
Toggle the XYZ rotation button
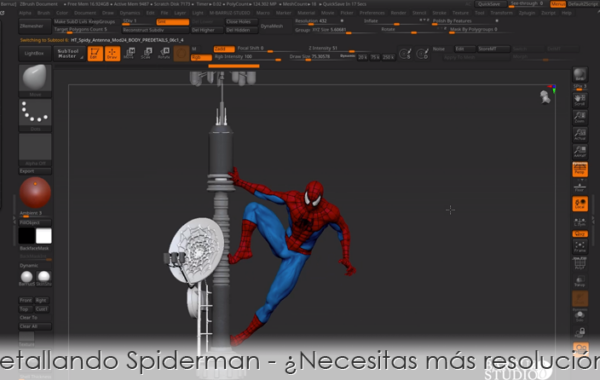pyautogui.click(x=580, y=234)
